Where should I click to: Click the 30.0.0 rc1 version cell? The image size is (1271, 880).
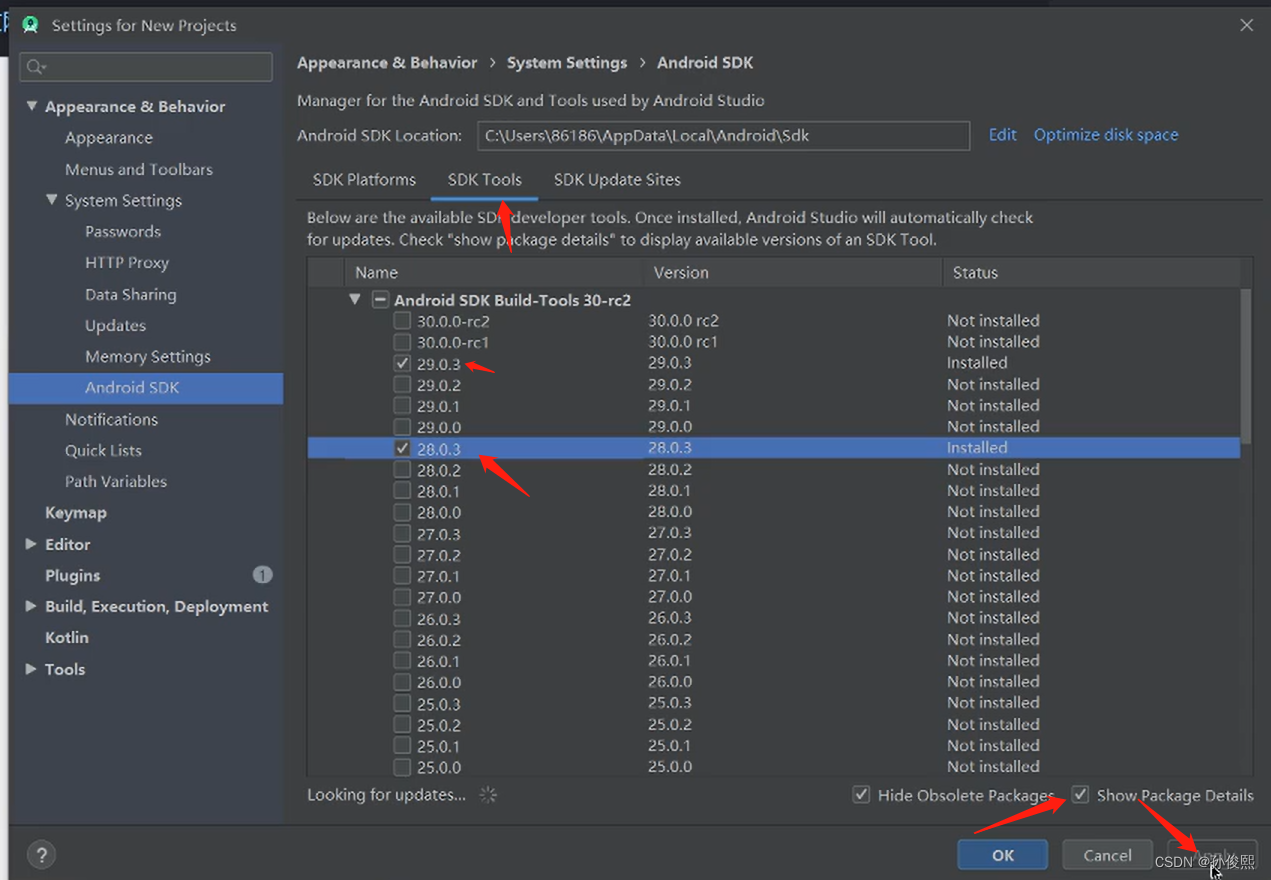683,342
